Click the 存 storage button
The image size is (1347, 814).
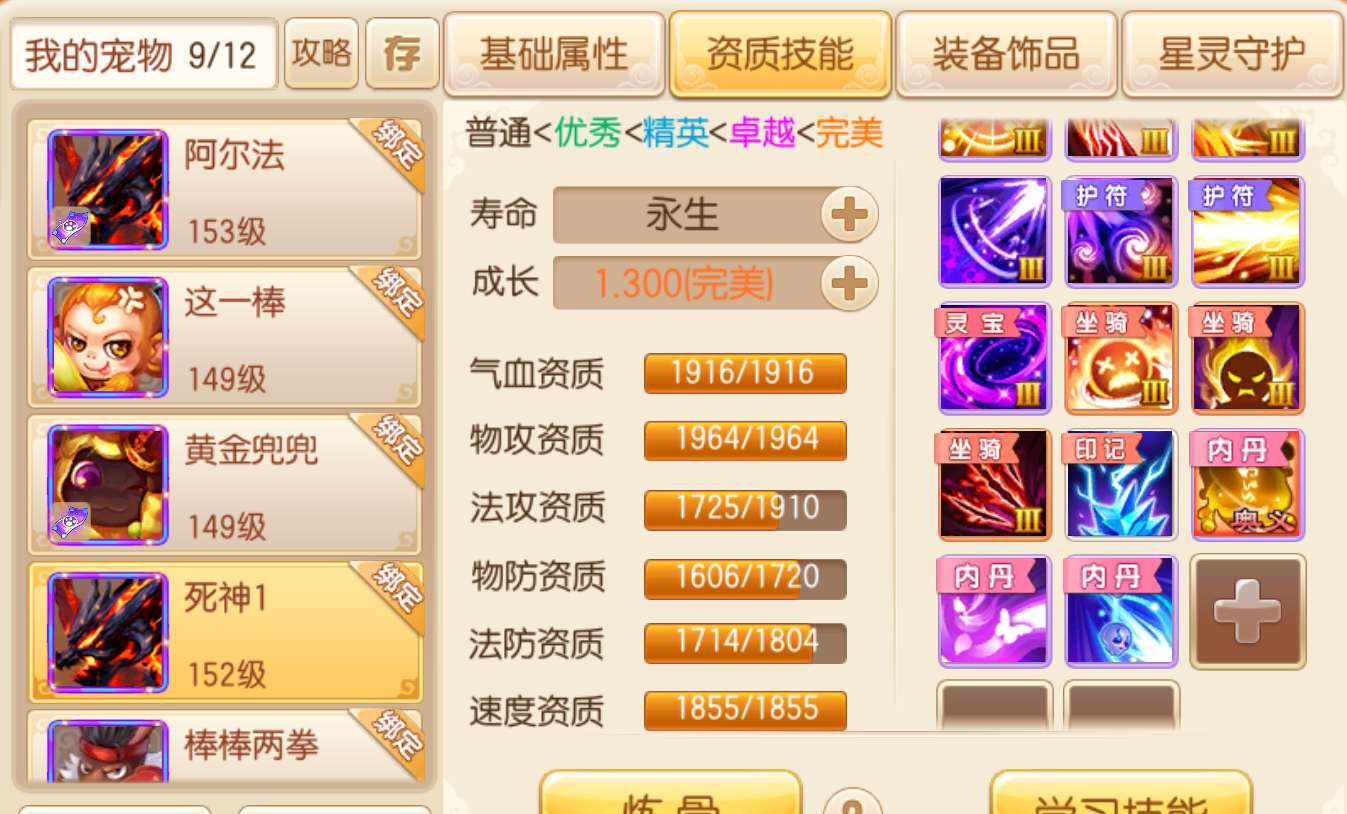click(402, 53)
